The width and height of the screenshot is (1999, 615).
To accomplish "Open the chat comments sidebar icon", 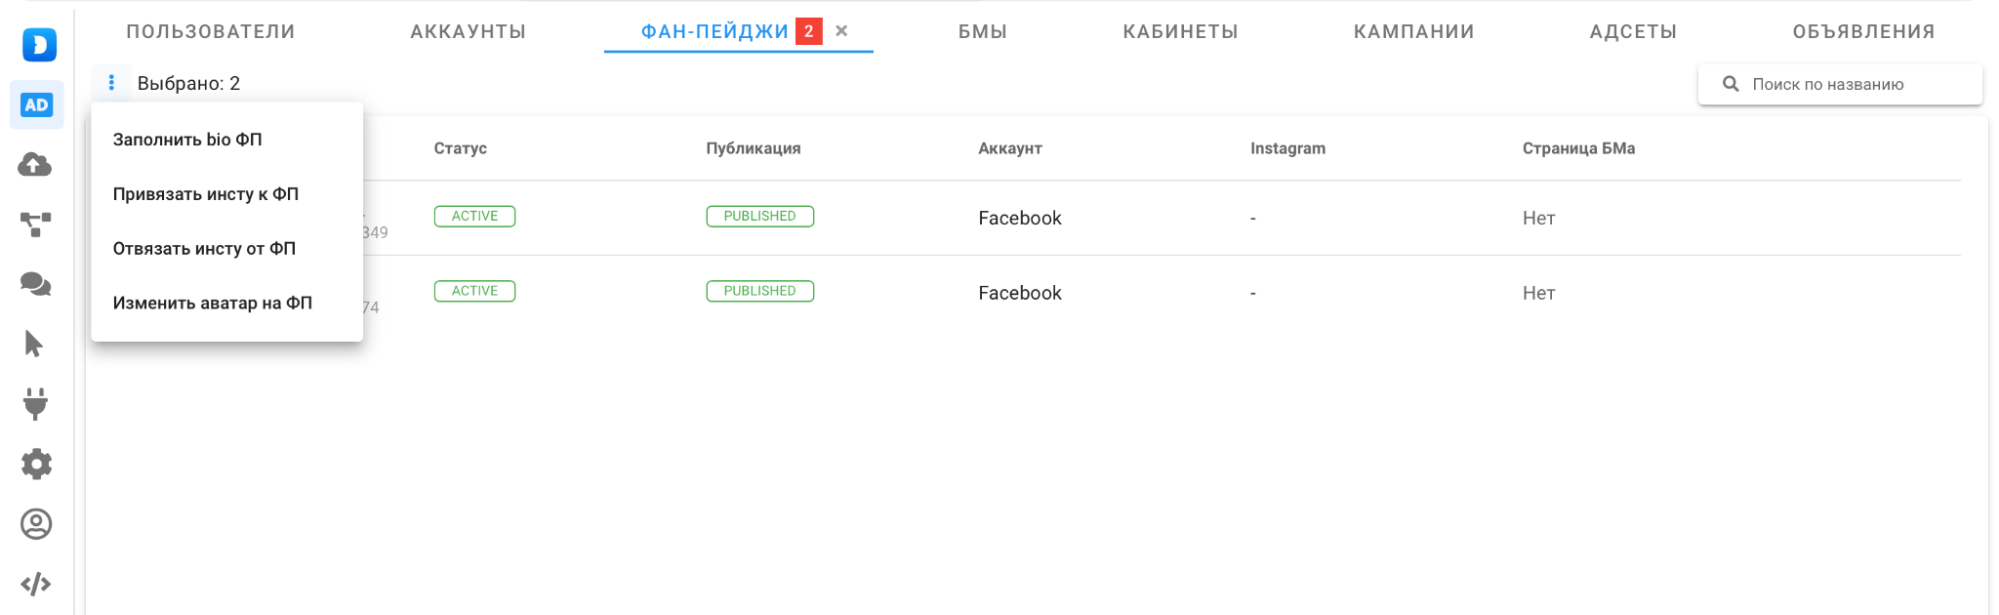I will (36, 284).
